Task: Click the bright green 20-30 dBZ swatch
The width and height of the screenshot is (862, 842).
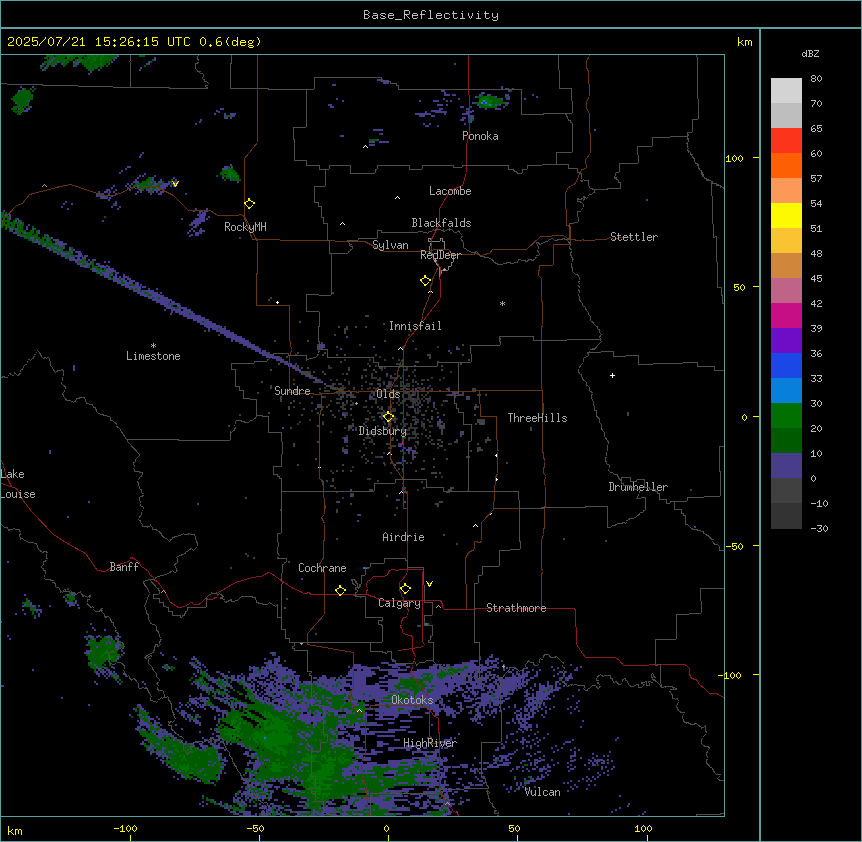Action: (786, 416)
